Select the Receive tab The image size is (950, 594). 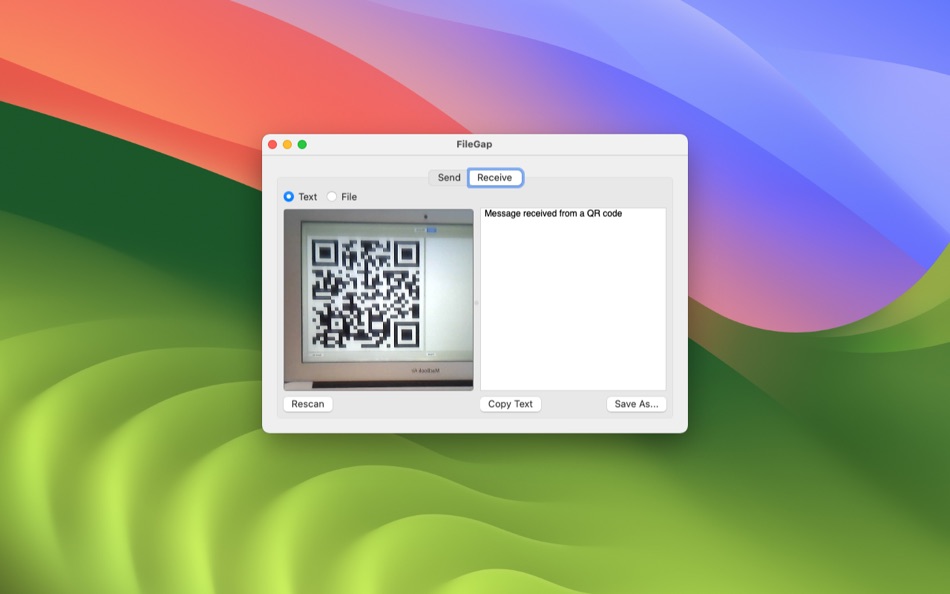pos(494,178)
